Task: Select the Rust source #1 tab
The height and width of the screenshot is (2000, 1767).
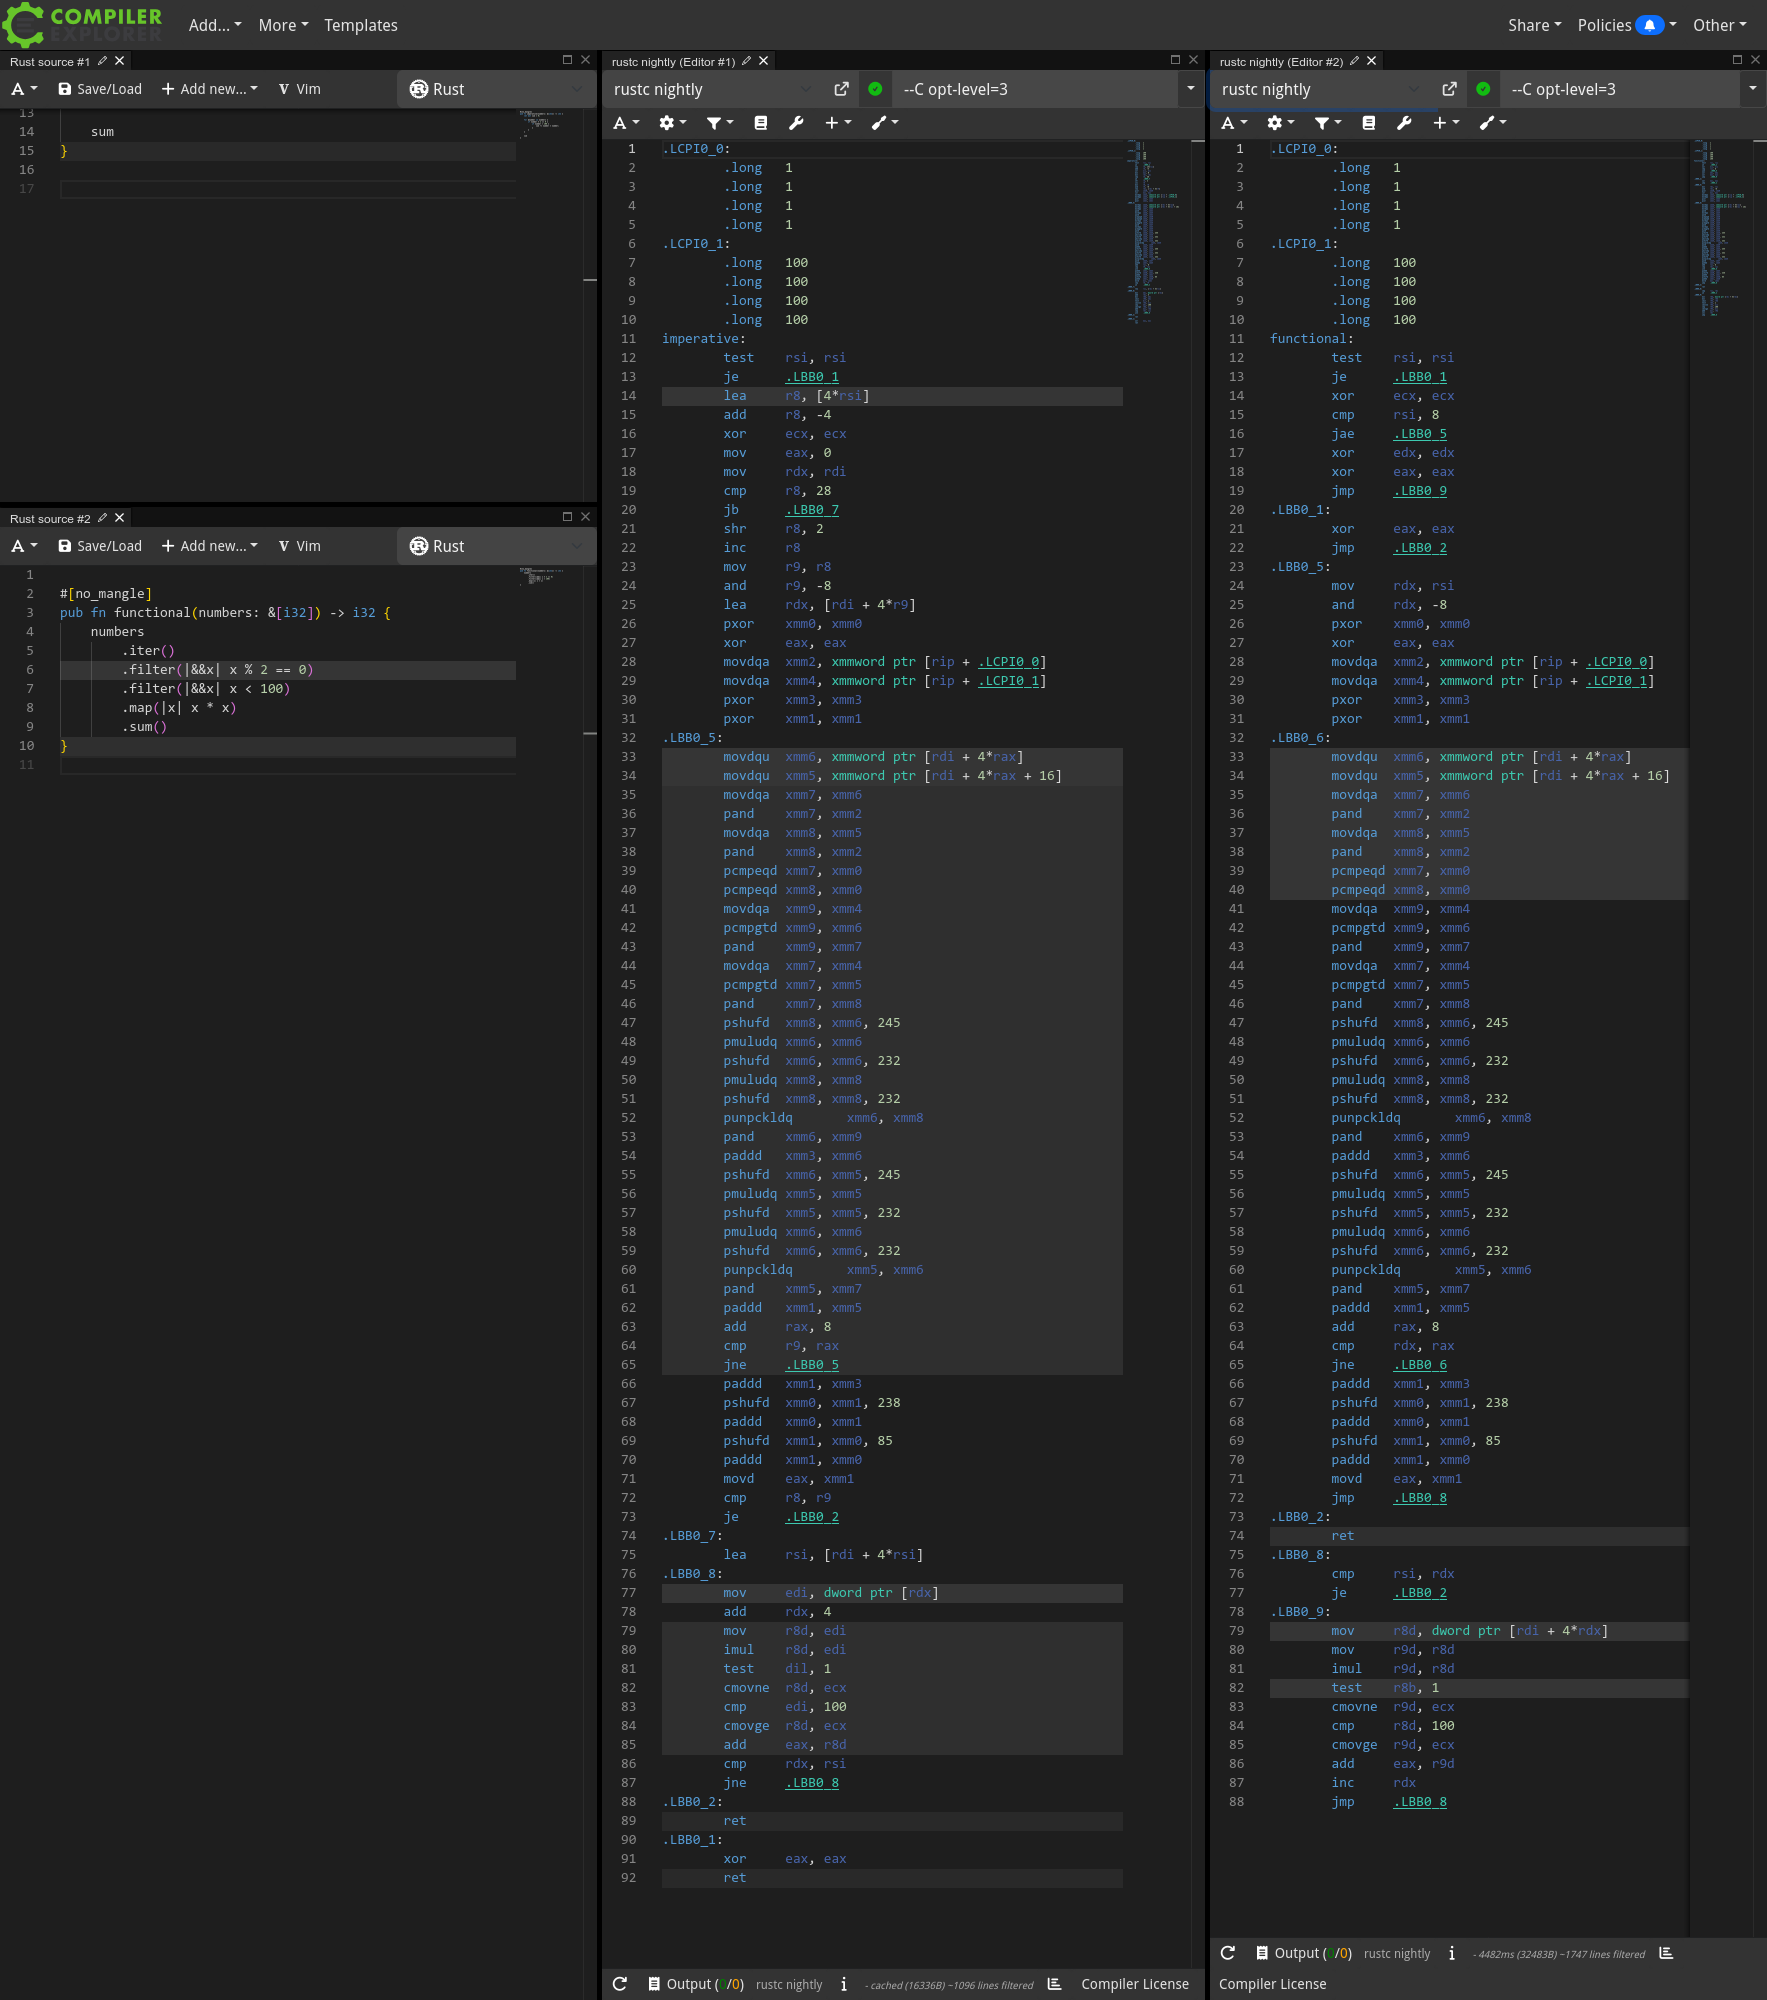Action: point(50,62)
